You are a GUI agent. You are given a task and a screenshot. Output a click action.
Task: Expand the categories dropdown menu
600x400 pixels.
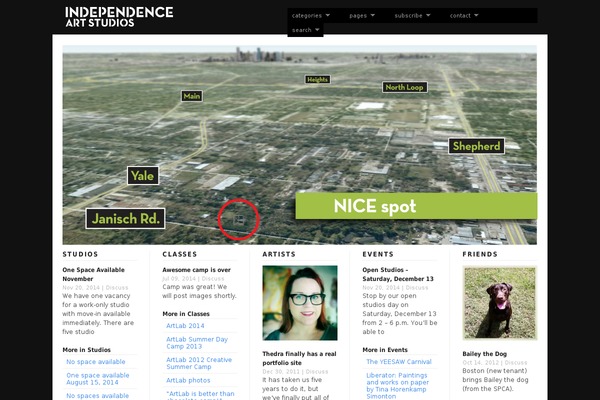pyautogui.click(x=310, y=16)
